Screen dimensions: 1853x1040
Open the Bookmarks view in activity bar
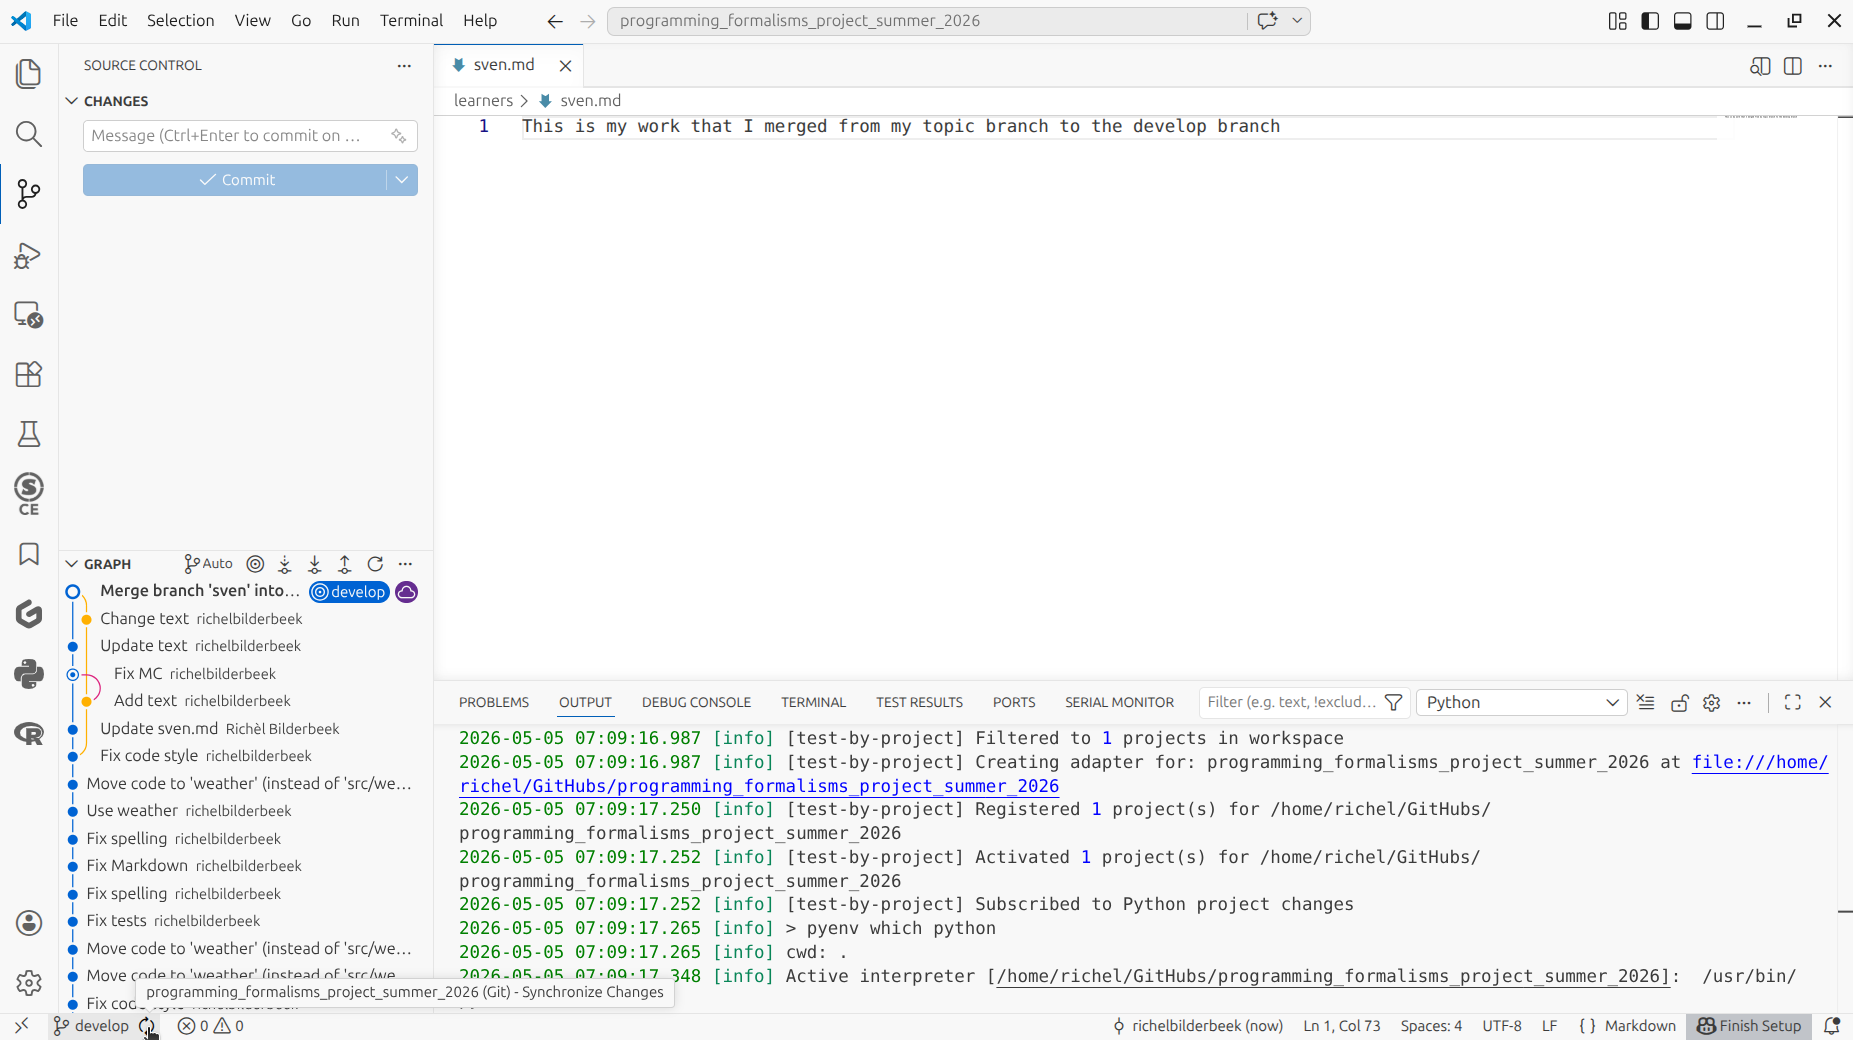tap(29, 554)
